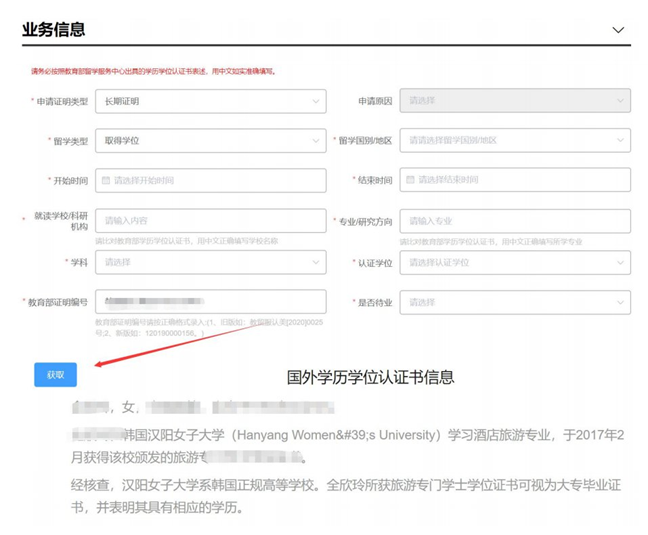Screen dimensions: 648x535
Task: Open the disabled 申请原因 dropdown
Action: (515, 100)
